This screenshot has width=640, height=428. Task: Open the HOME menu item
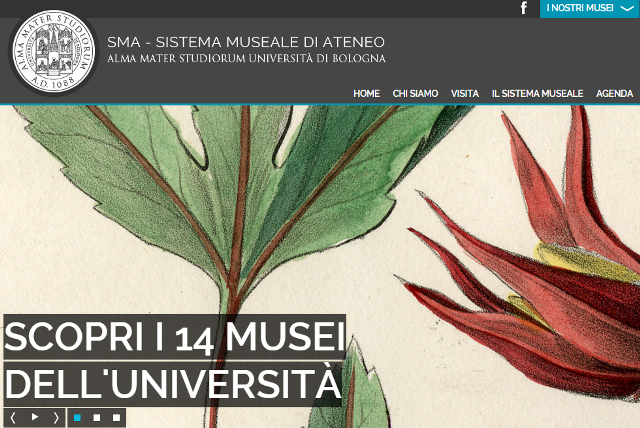point(366,93)
